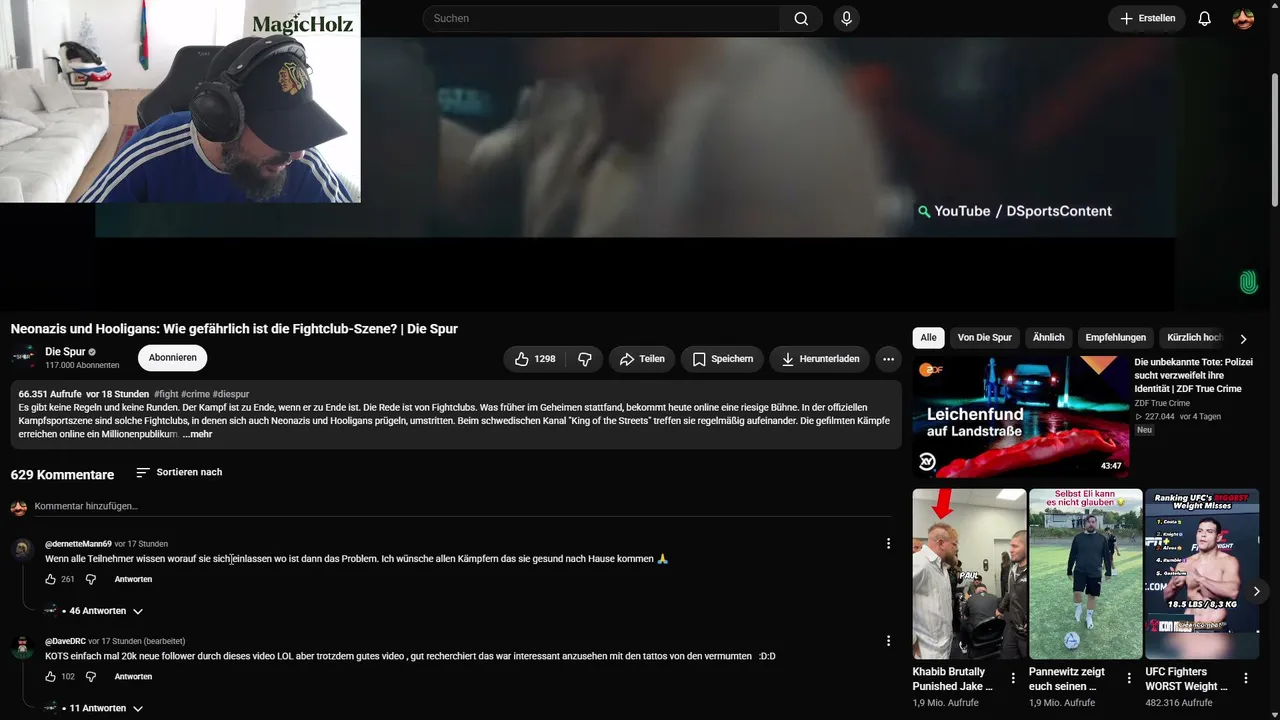Expand the 11 Antworten replies
The height and width of the screenshot is (720, 1280).
tap(104, 708)
